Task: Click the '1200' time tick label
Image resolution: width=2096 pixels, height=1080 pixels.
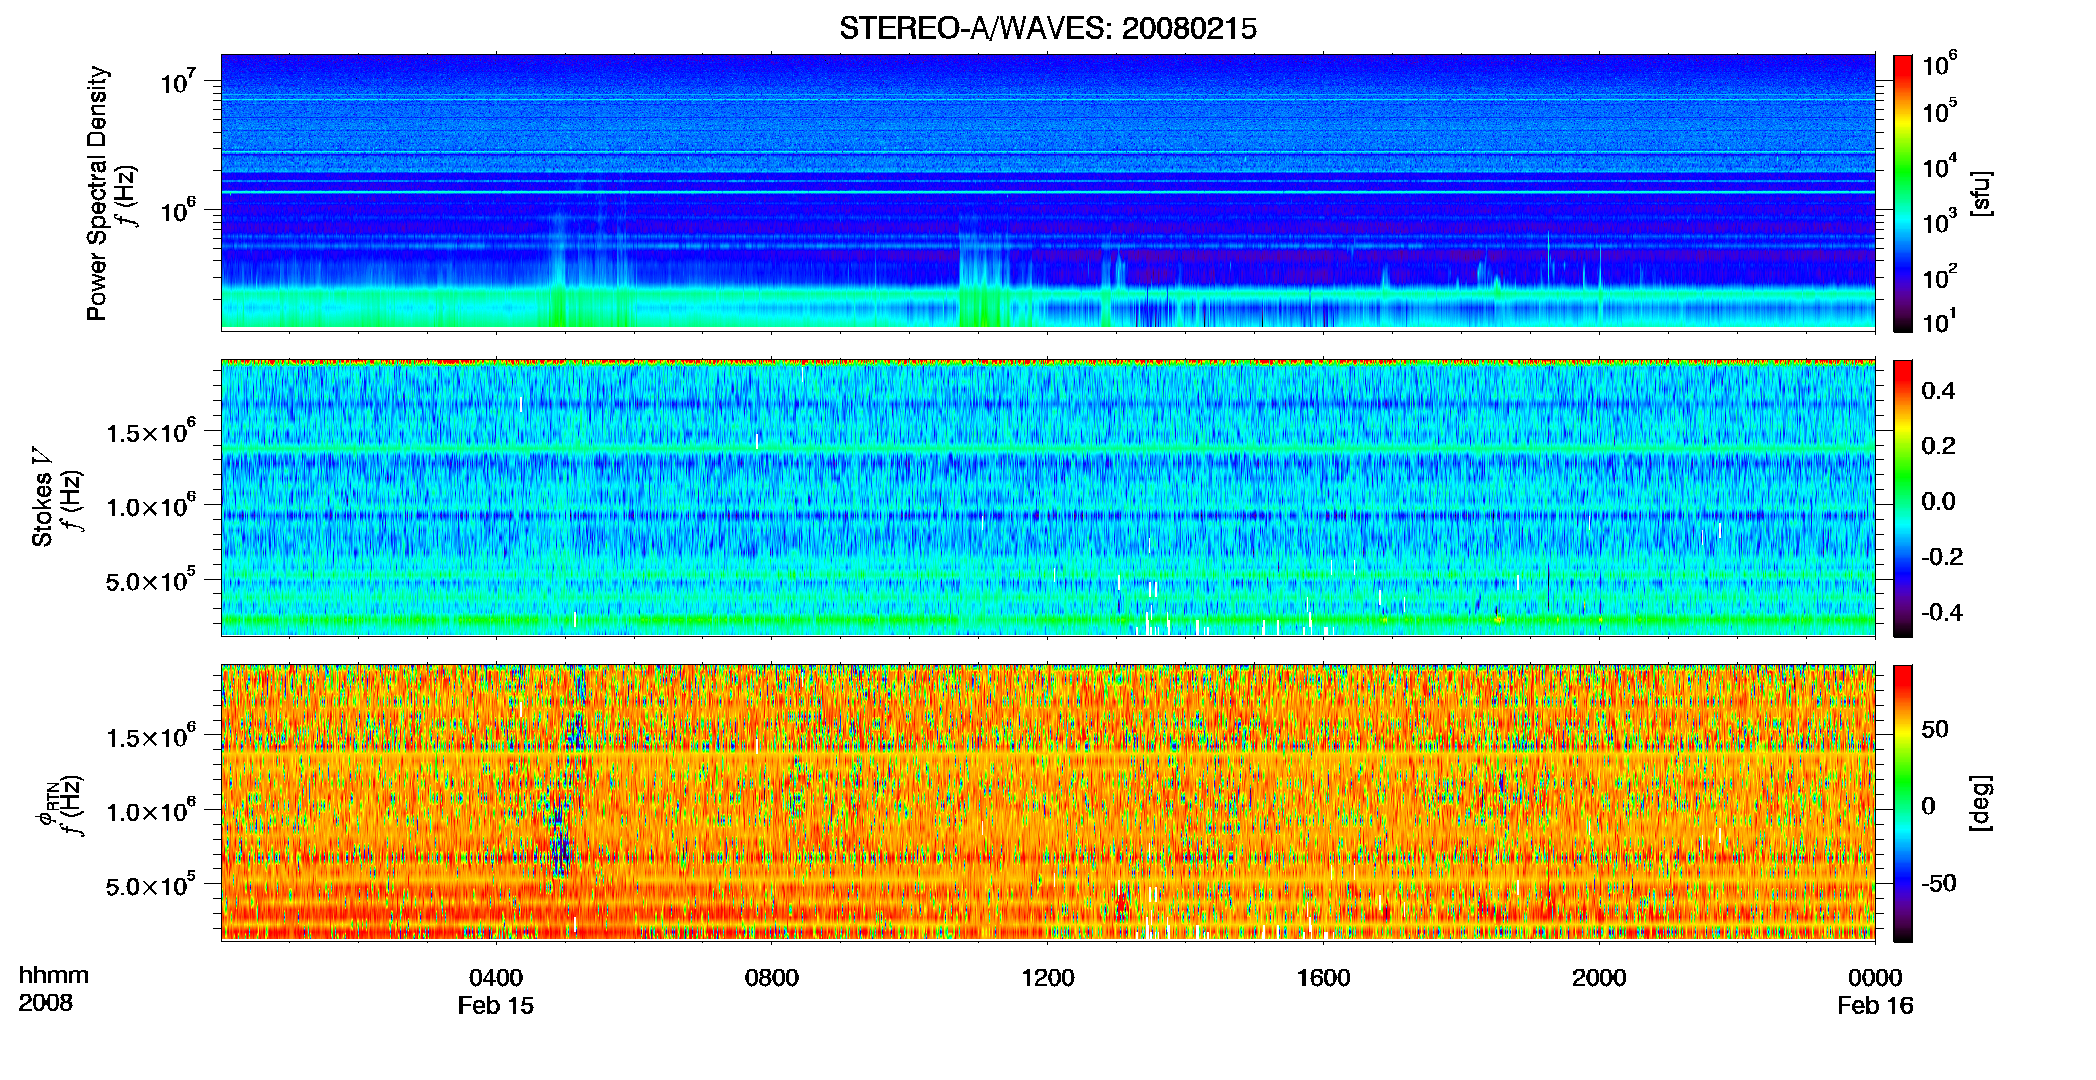Action: pos(1048,978)
